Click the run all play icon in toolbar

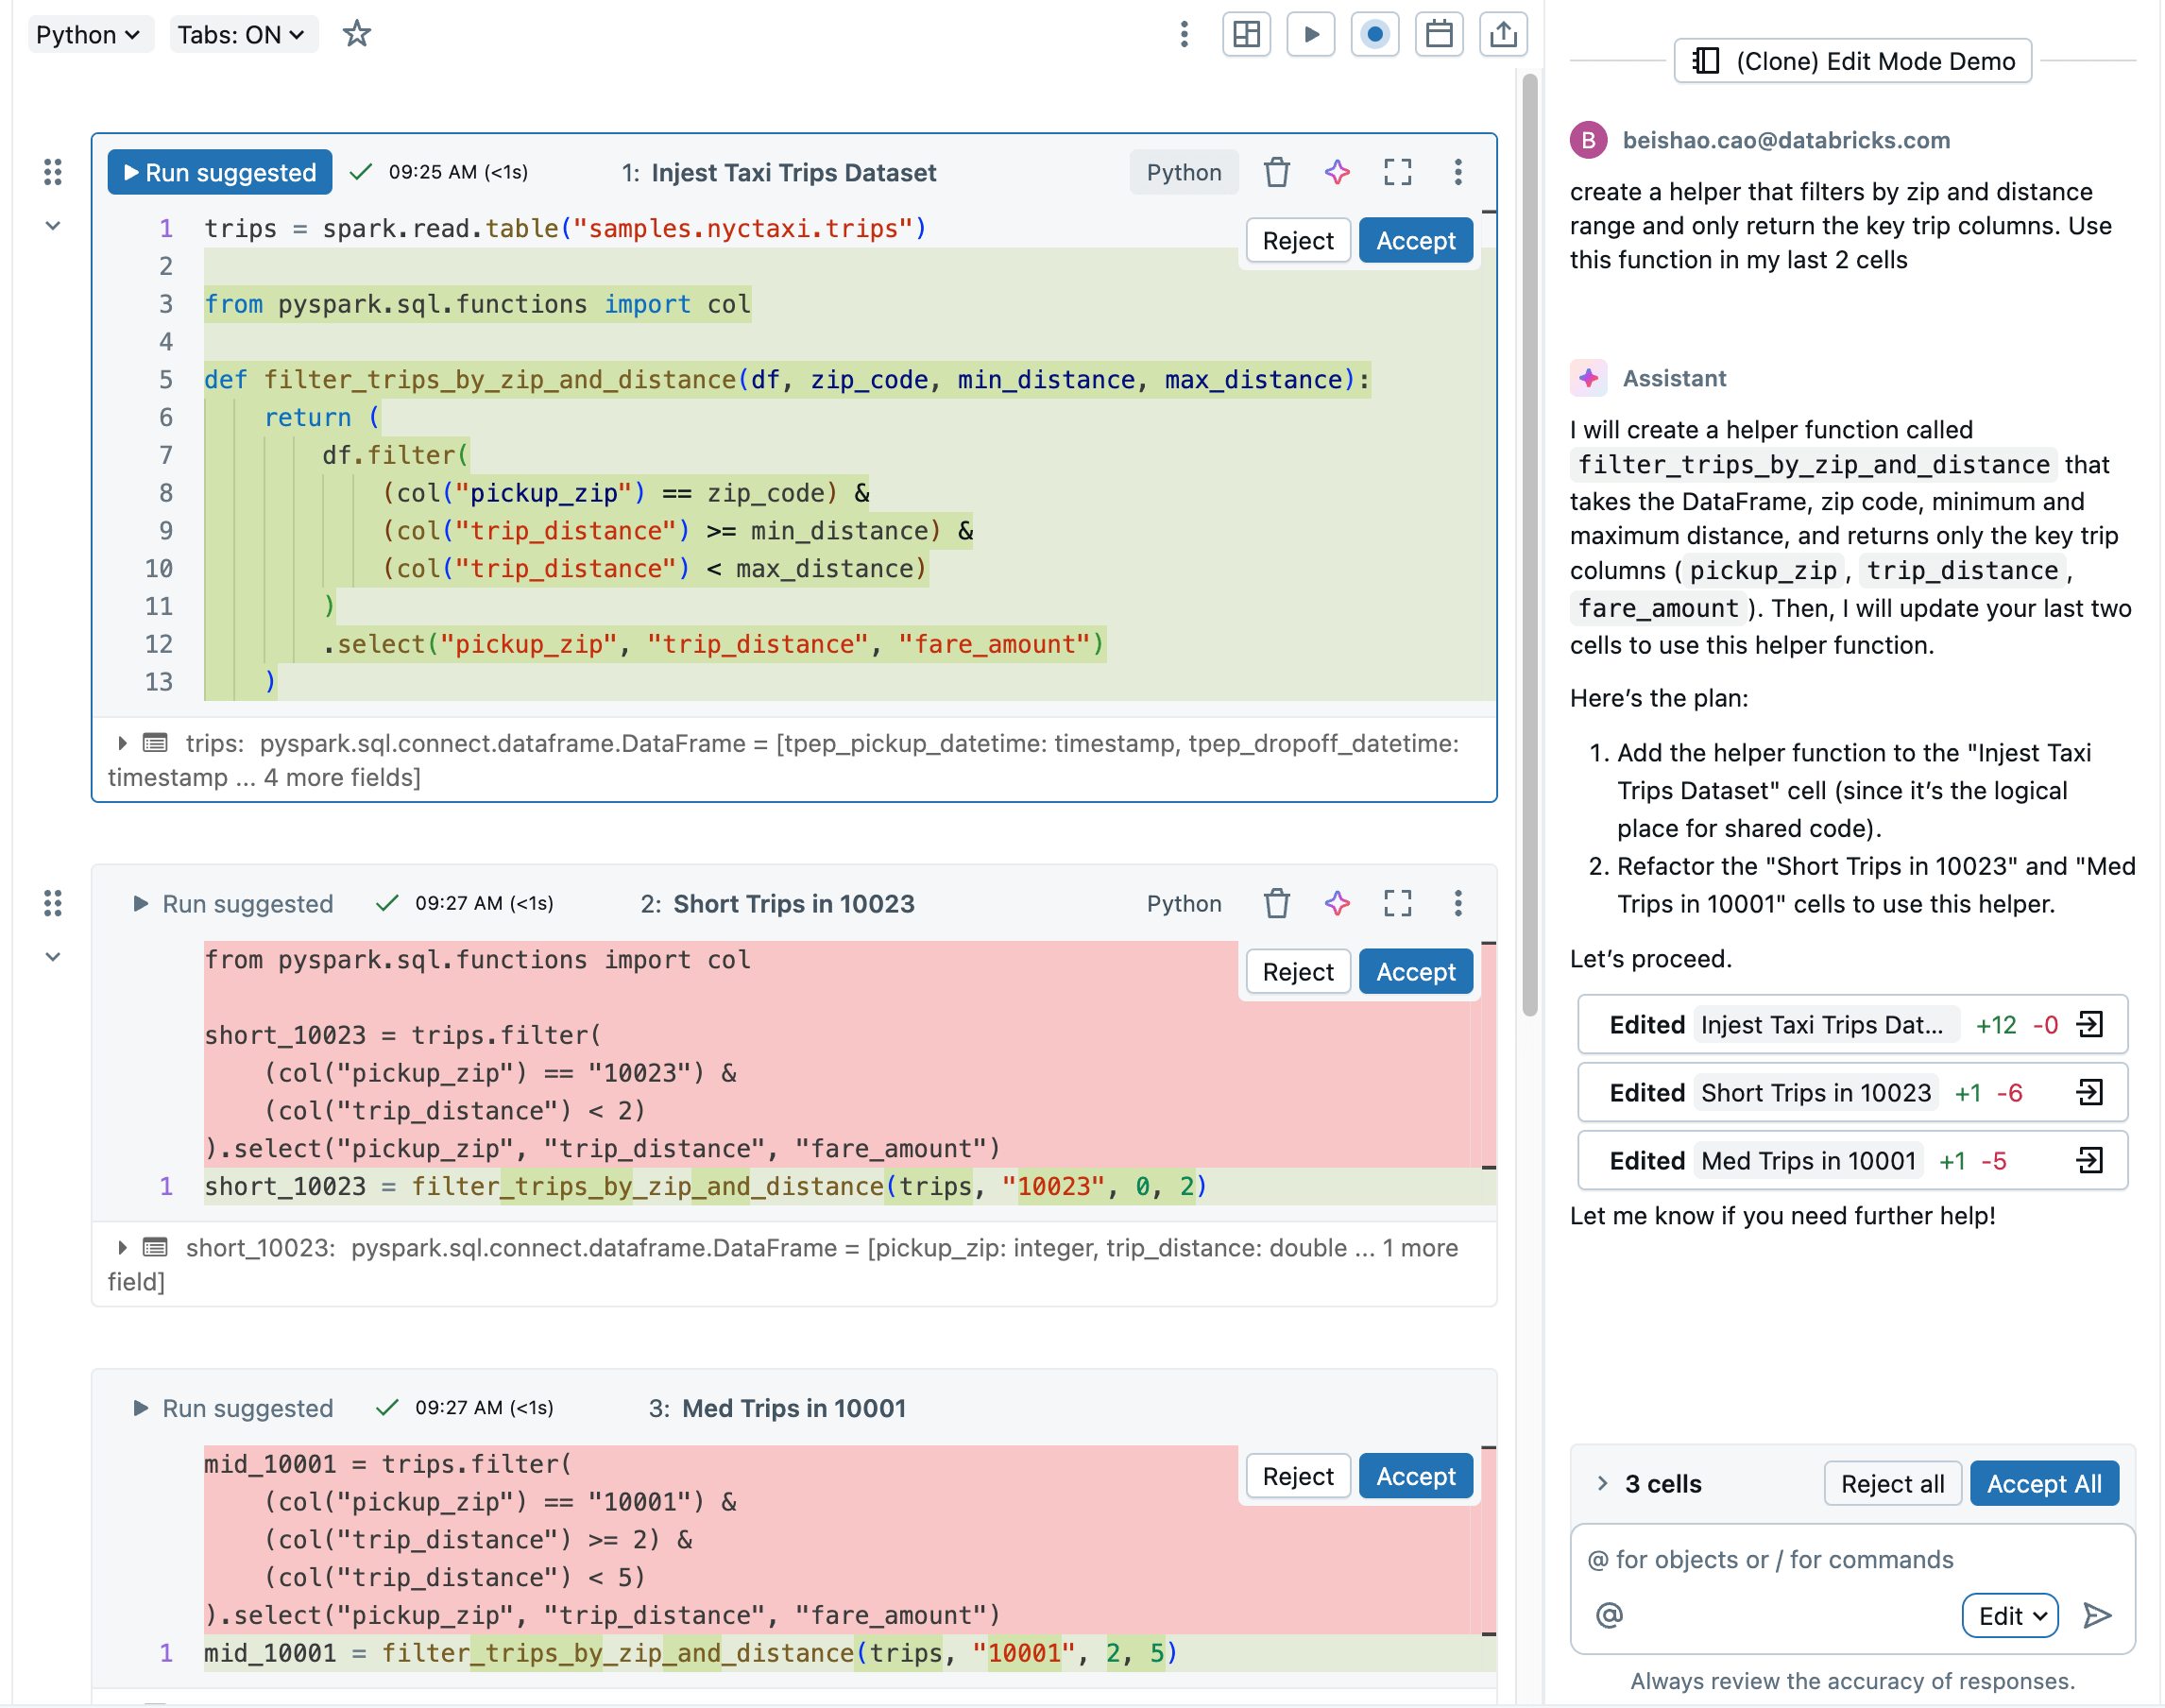coord(1310,35)
